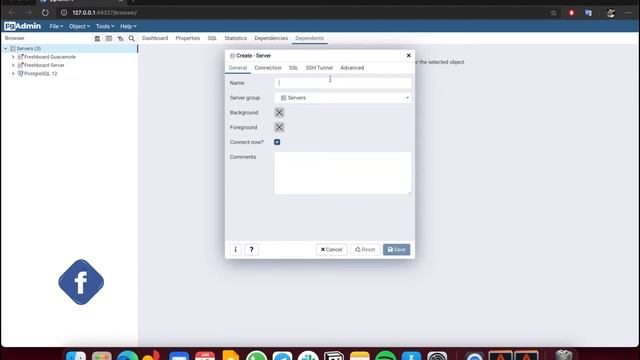The image size is (640, 360).
Task: Click into the Comments text area
Action: (342, 173)
